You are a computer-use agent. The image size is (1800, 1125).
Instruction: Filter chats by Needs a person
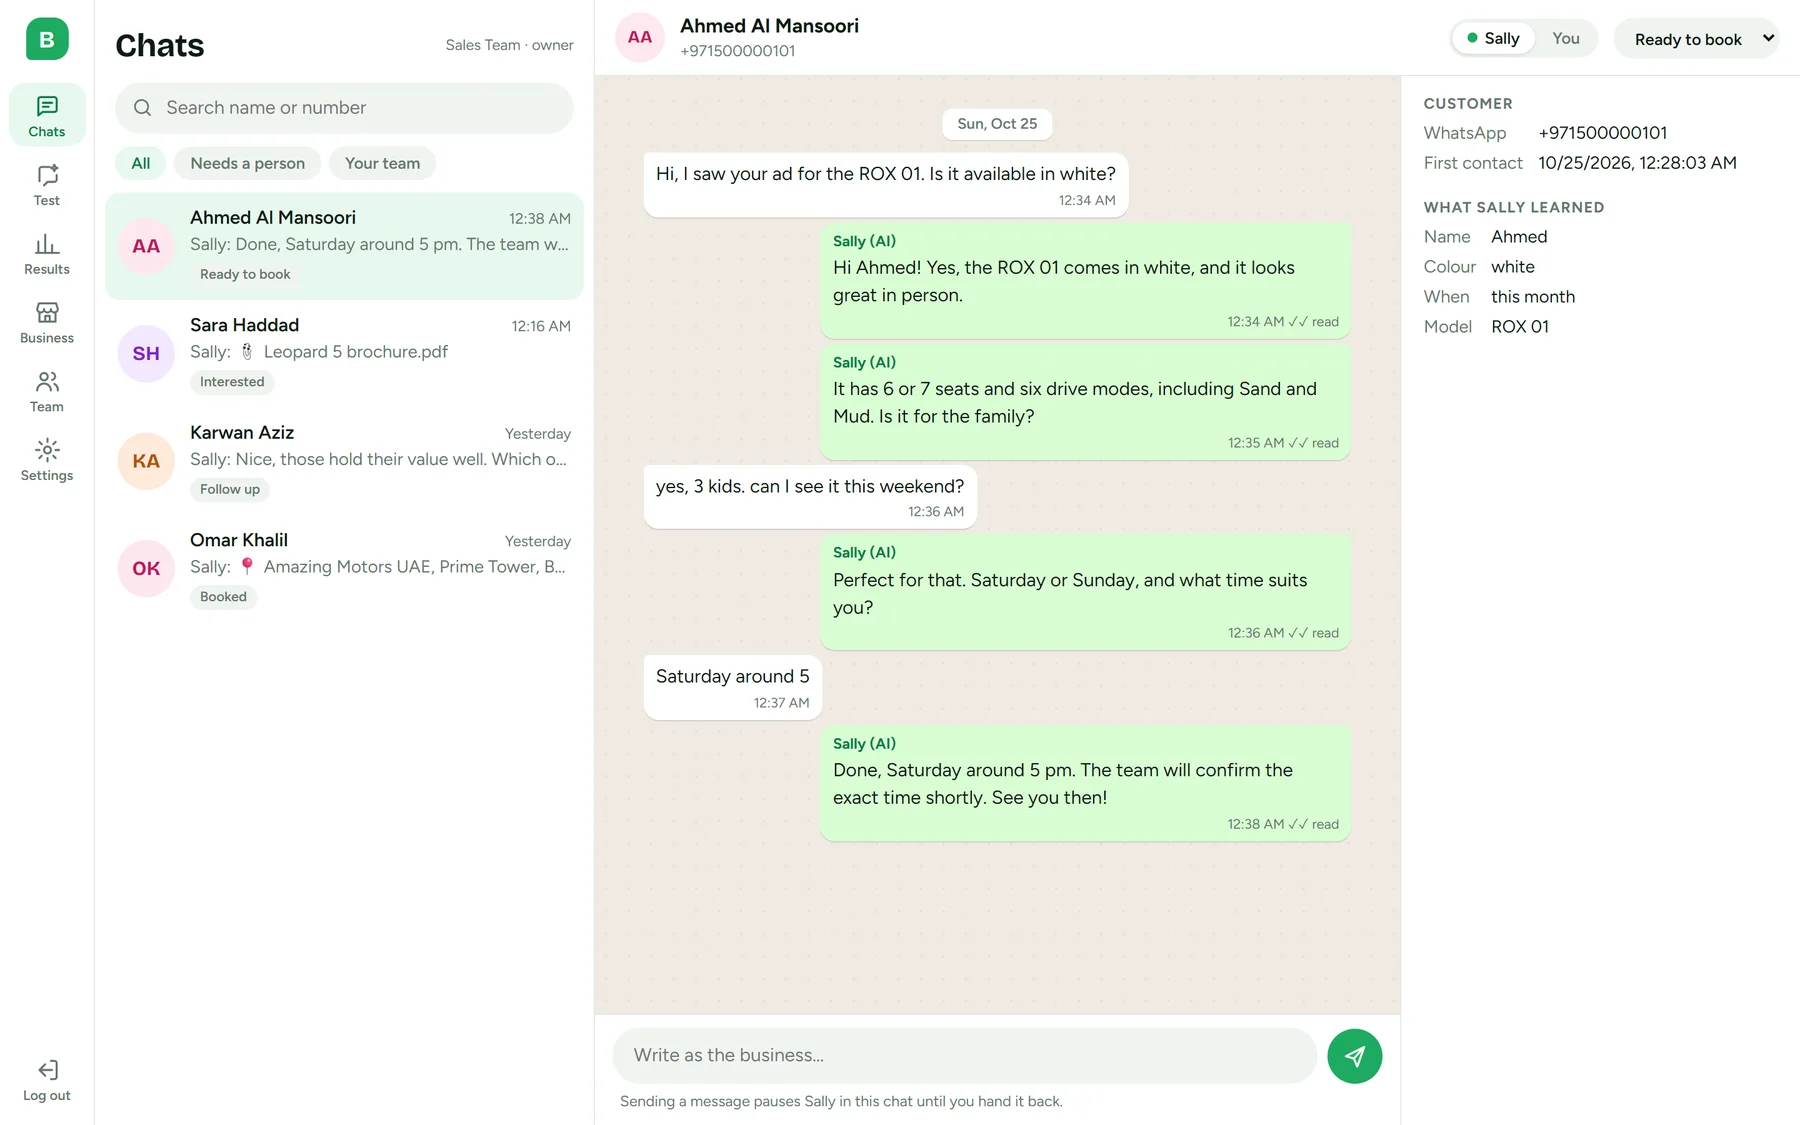[248, 163]
